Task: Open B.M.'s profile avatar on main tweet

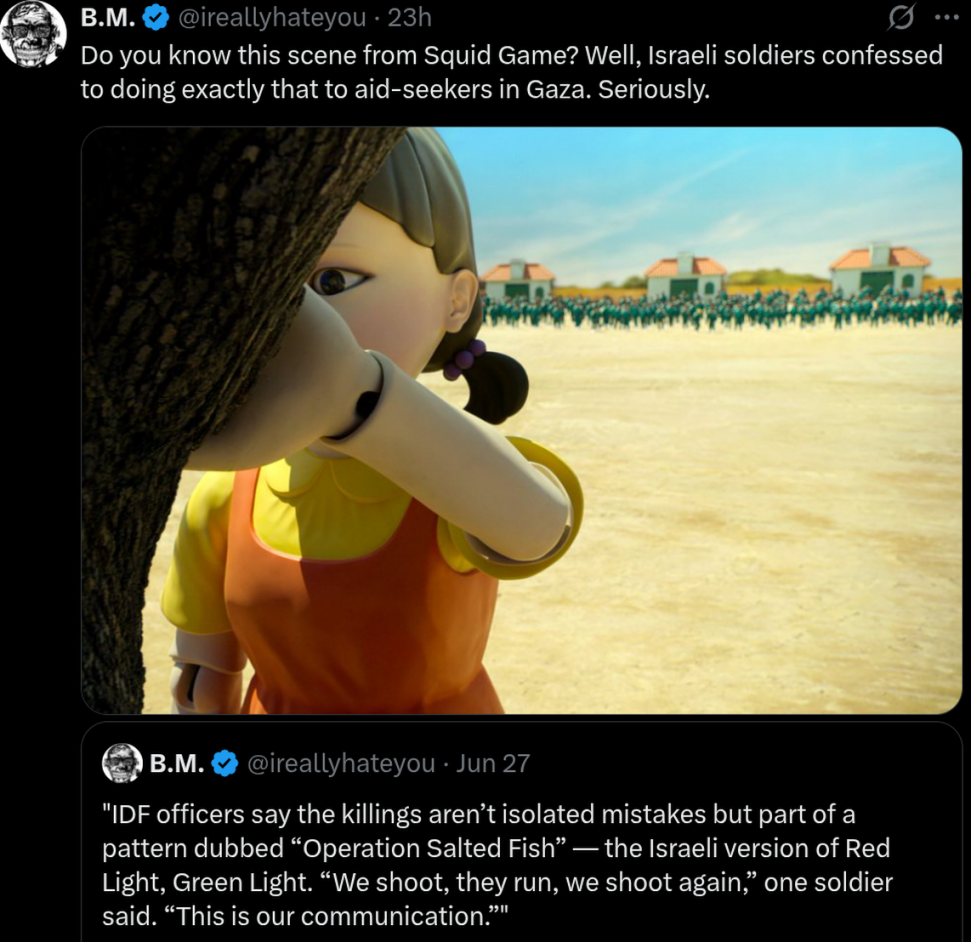Action: click(33, 33)
